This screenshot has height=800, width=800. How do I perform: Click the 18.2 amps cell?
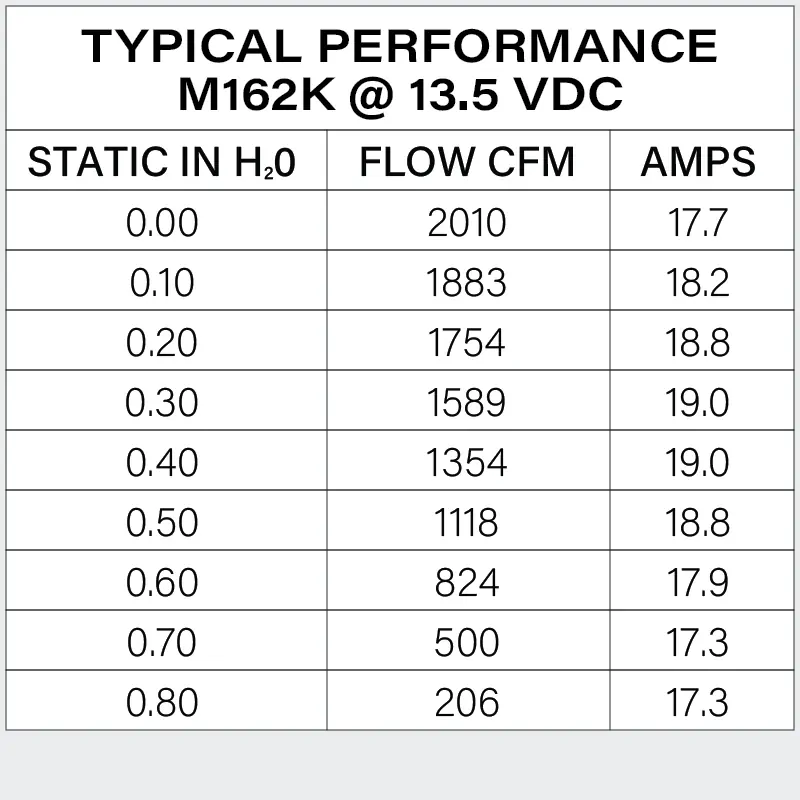698,282
